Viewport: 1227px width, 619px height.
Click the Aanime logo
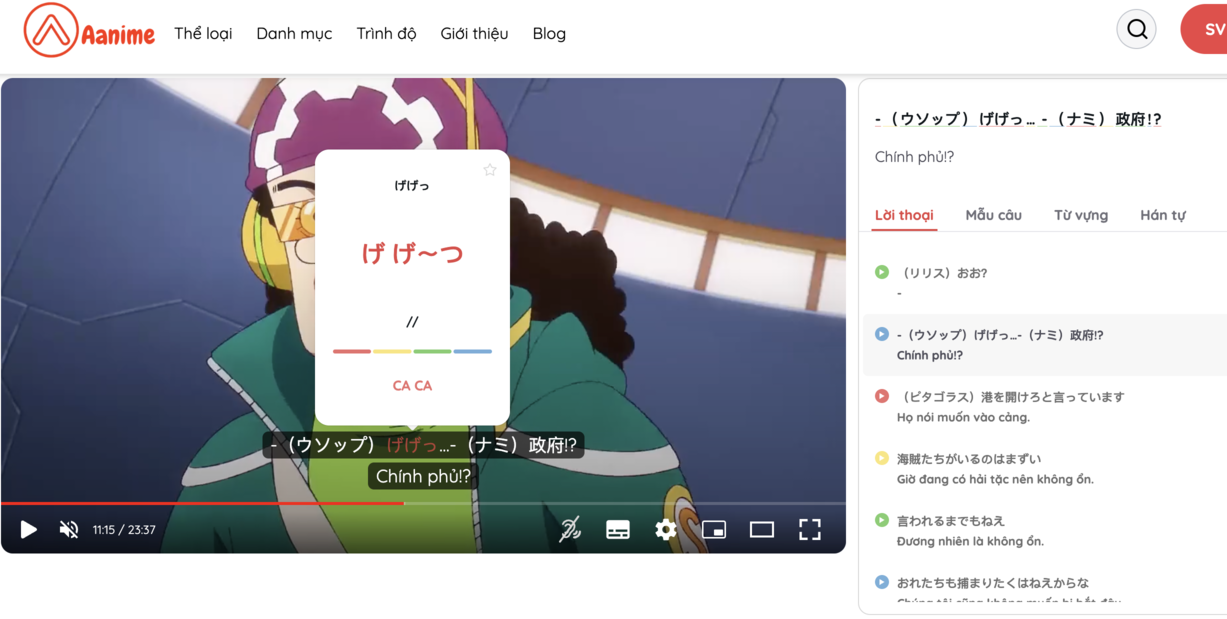89,31
